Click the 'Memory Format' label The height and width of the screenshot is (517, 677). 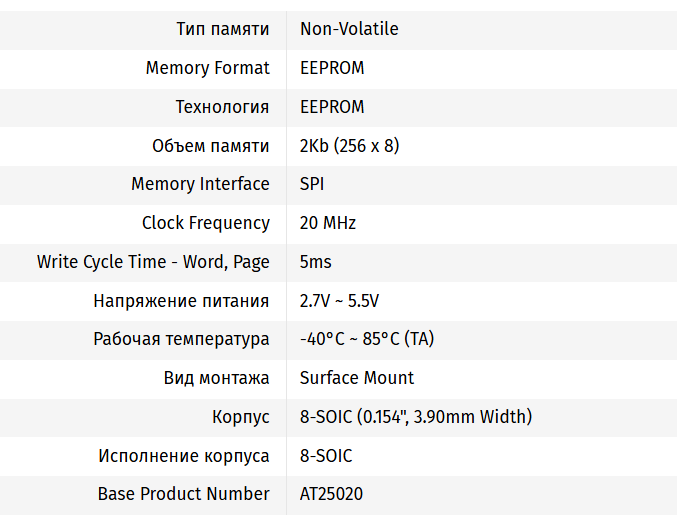coord(207,68)
